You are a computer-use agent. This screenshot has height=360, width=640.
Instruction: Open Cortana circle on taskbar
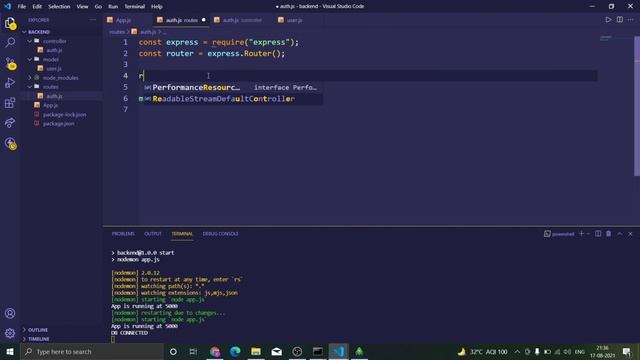pyautogui.click(x=173, y=351)
